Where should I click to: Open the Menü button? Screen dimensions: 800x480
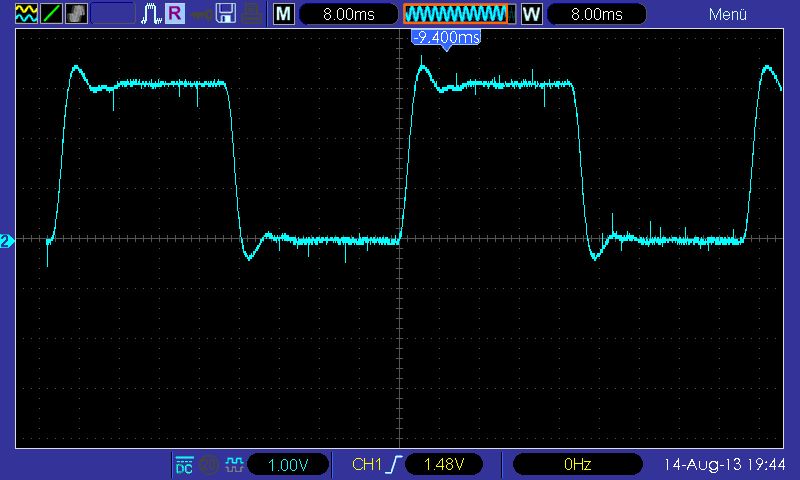coord(728,14)
